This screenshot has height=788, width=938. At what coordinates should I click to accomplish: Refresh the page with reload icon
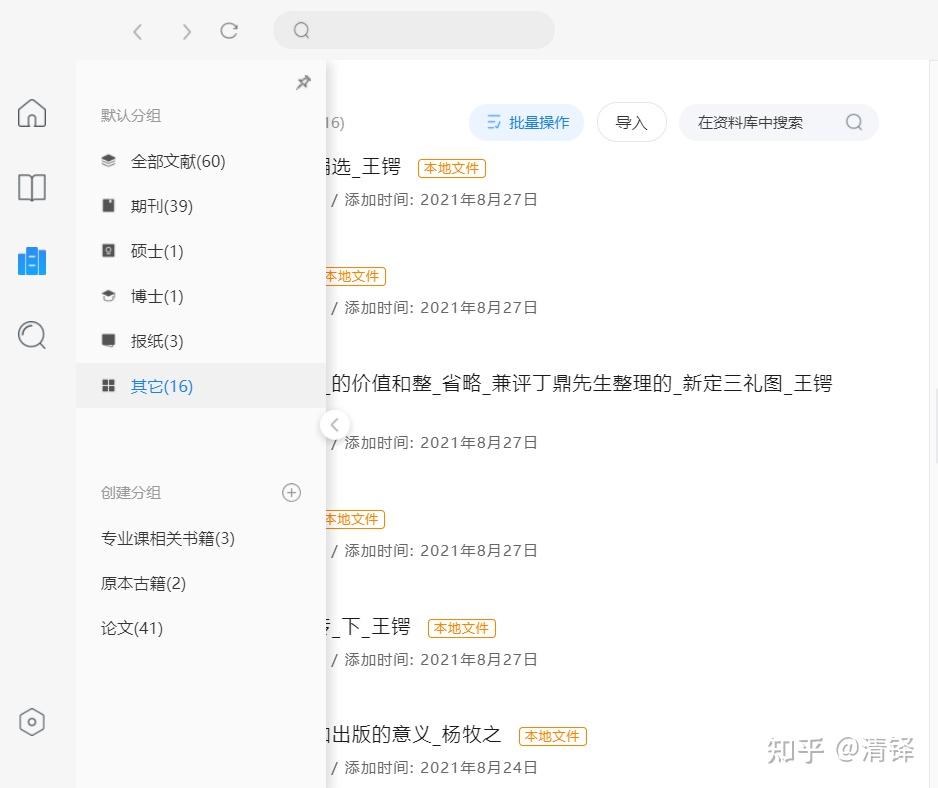point(229,31)
